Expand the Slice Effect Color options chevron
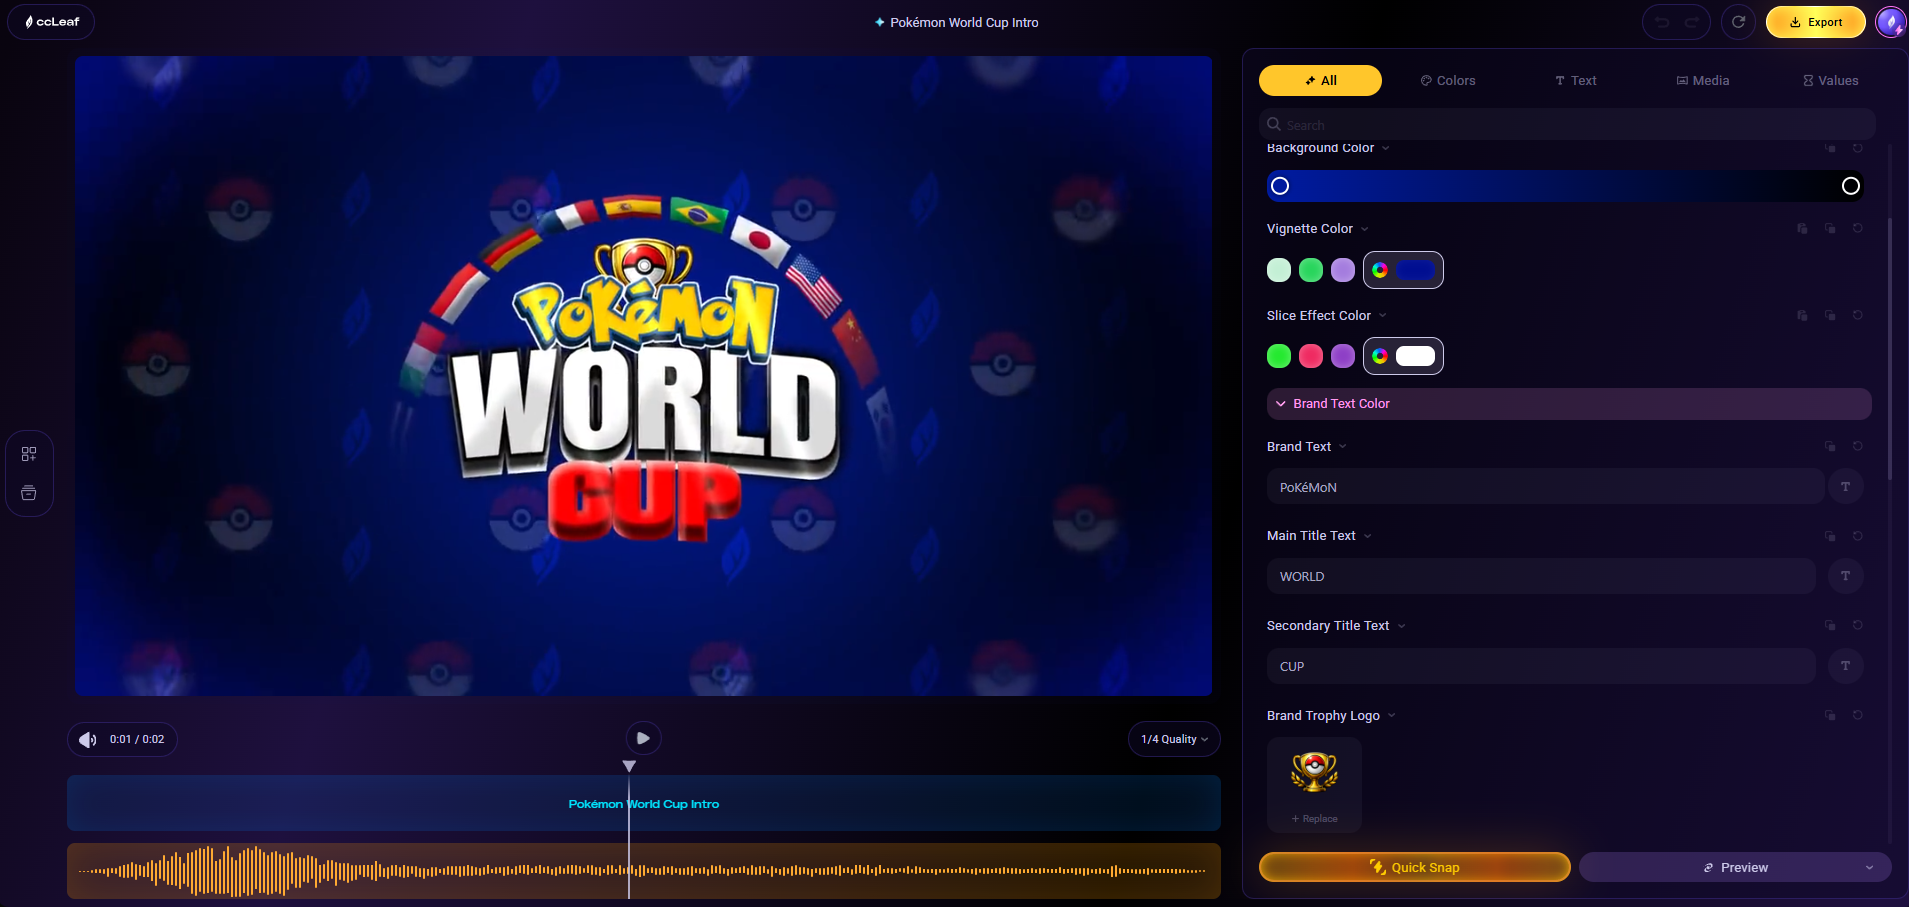This screenshot has height=907, width=1909. point(1383,316)
